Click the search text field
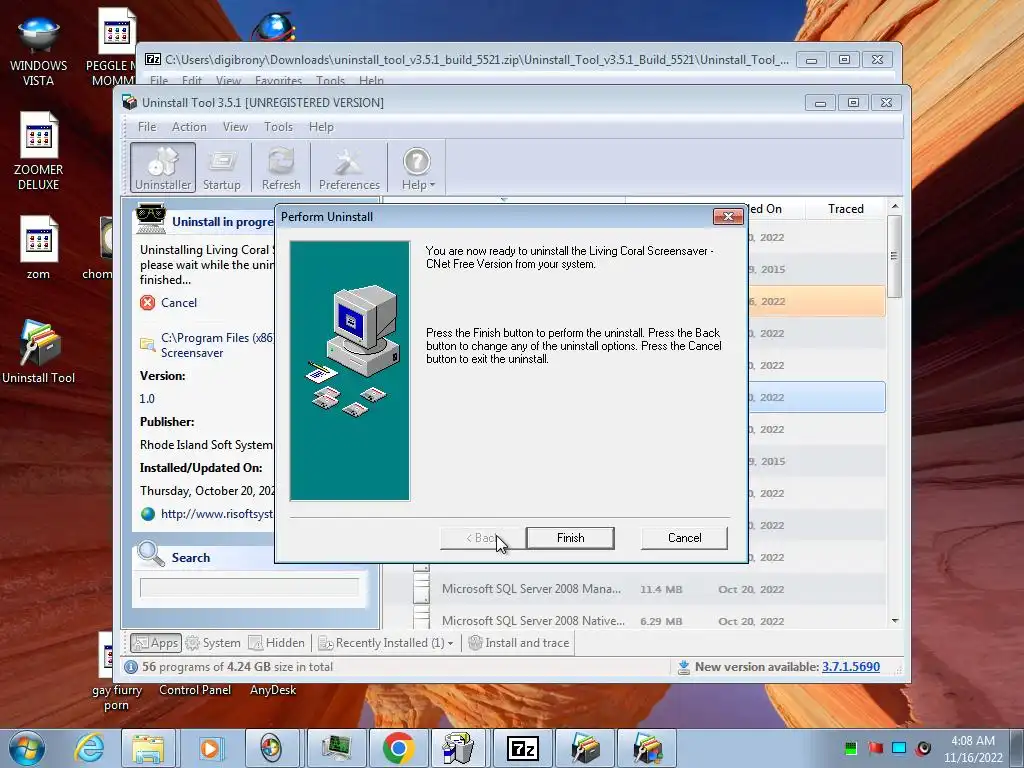This screenshot has height=768, width=1024. pyautogui.click(x=249, y=587)
